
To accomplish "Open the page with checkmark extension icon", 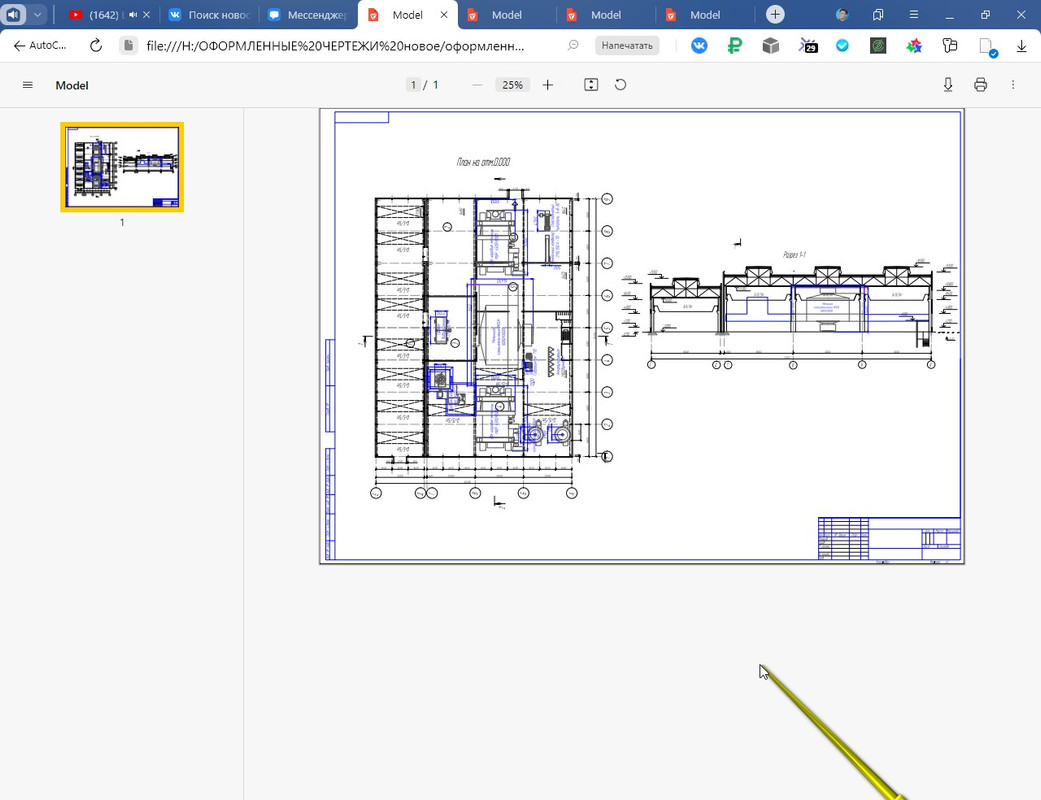I will click(988, 47).
